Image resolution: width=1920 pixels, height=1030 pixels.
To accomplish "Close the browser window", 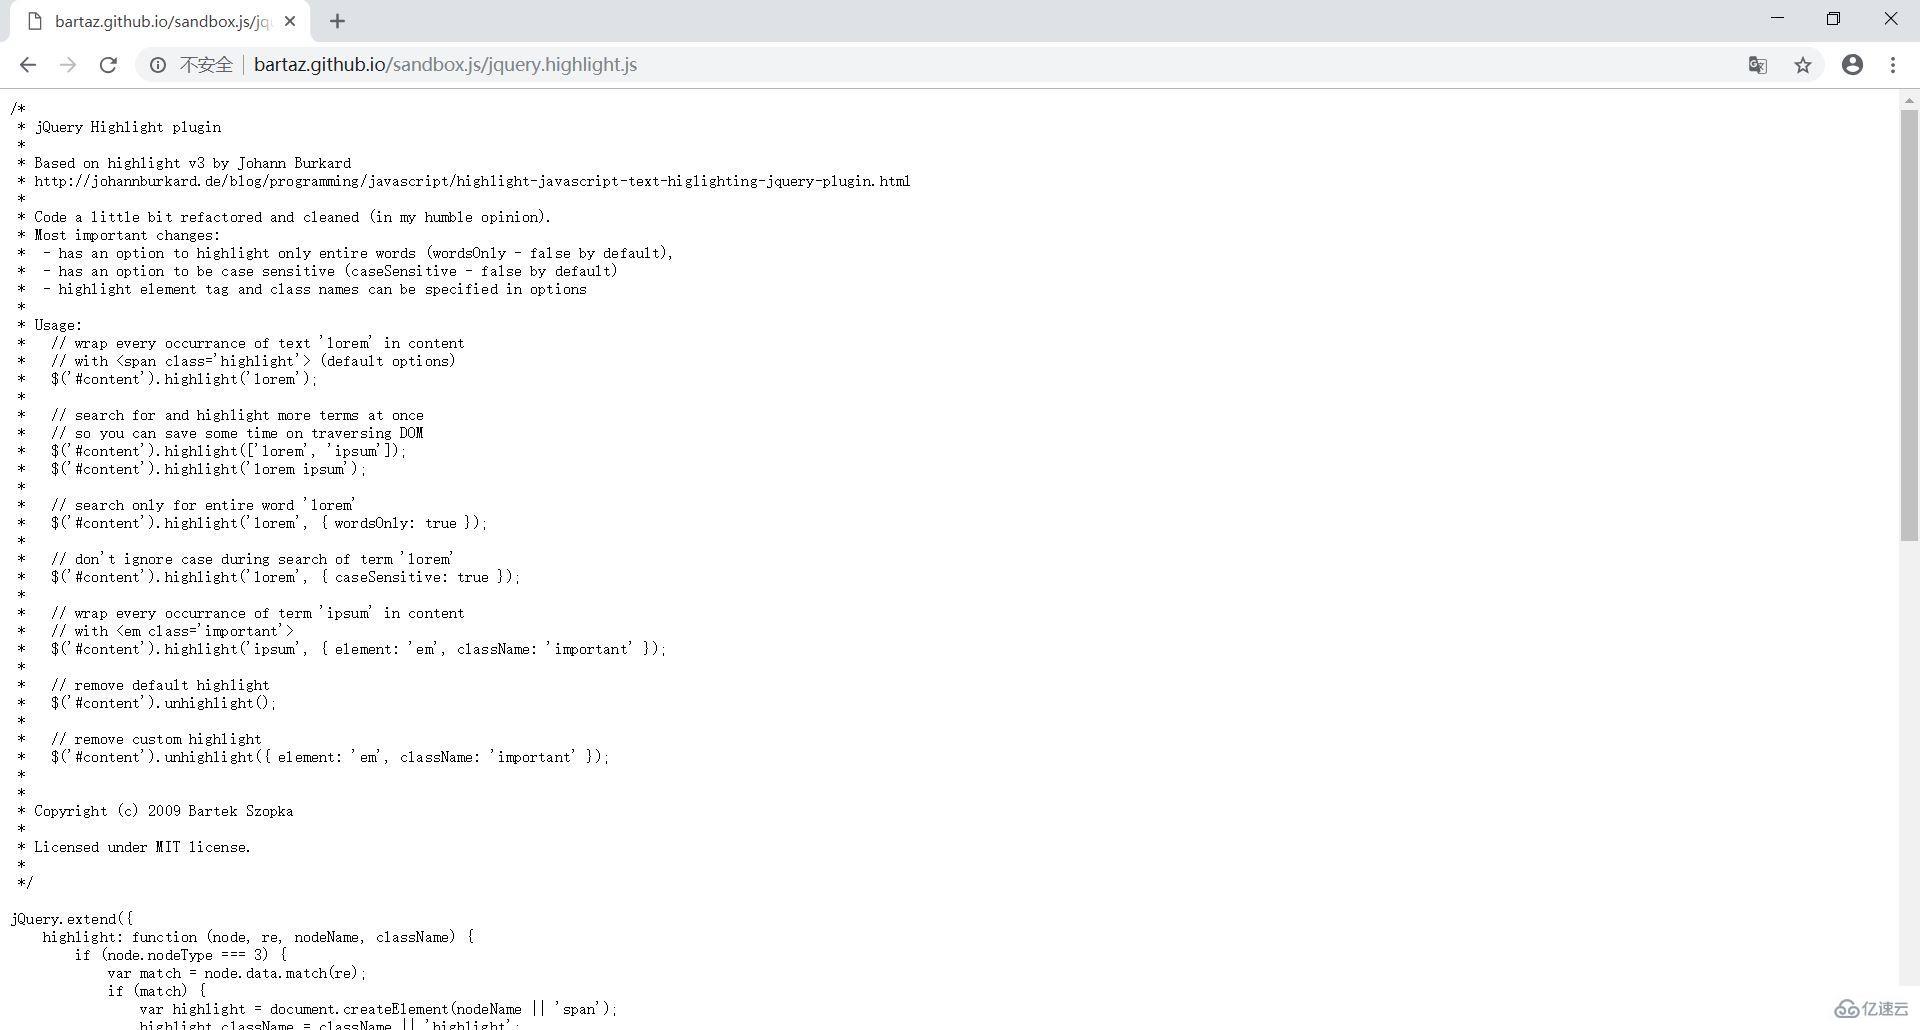I will pyautogui.click(x=1891, y=18).
